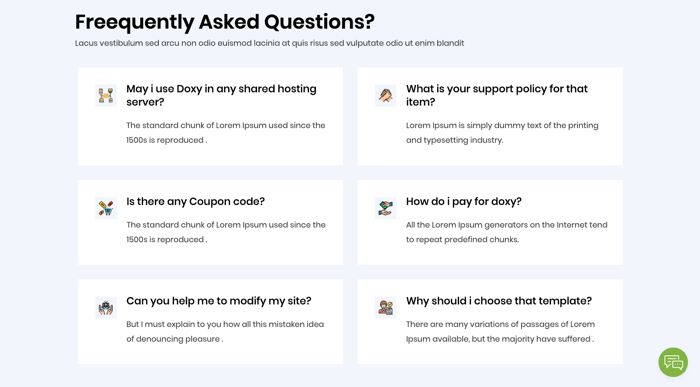Click the answer text under the Coupon code question
Viewport: 700px width, 387px height.
point(226,232)
